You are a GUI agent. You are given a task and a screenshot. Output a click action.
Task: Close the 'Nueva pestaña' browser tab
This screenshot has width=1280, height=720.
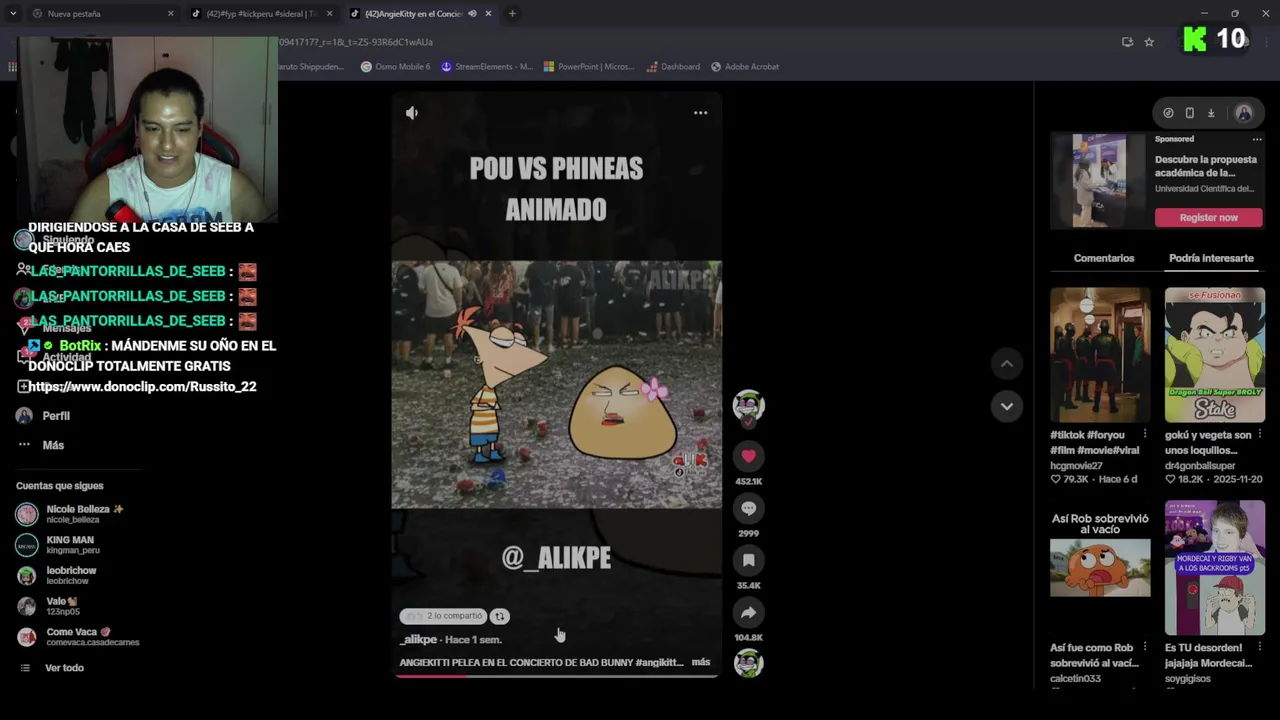170,14
